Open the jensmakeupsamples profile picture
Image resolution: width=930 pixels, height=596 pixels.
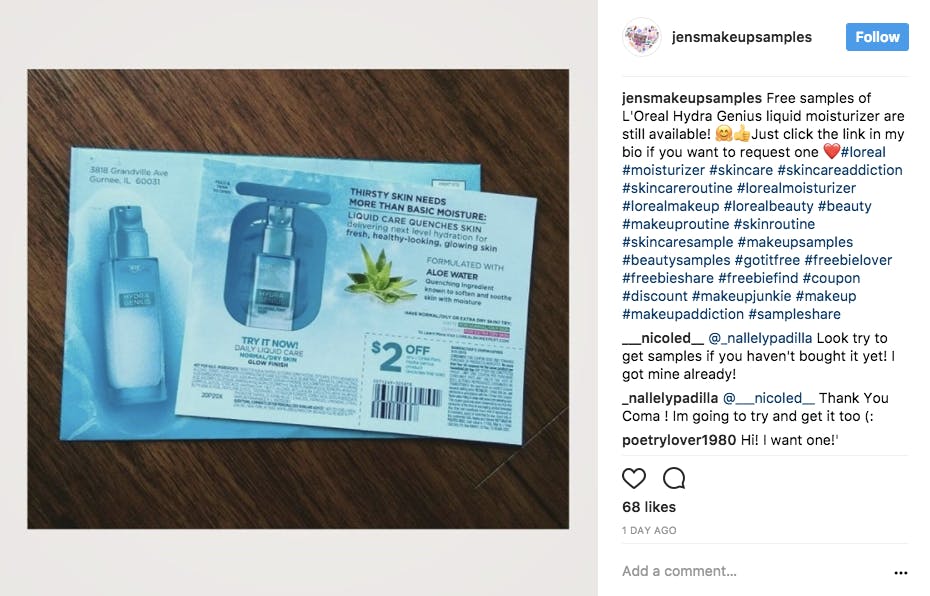click(x=642, y=37)
